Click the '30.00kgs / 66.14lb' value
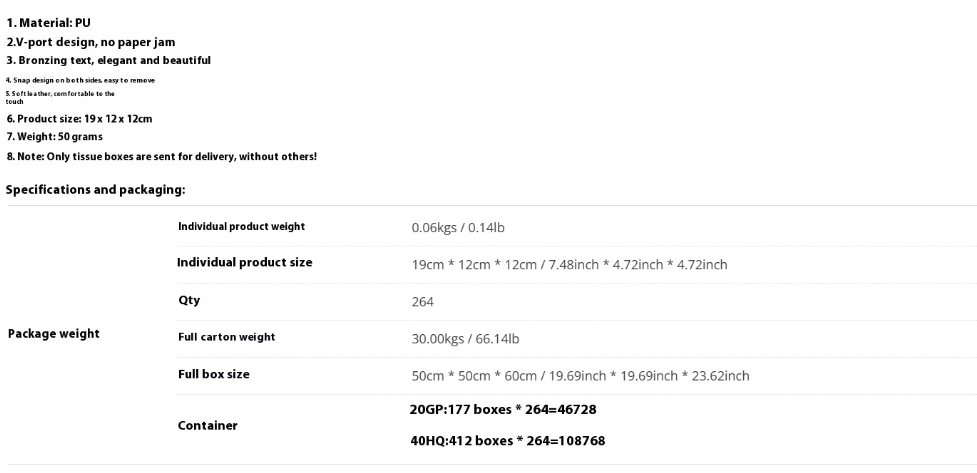977x473 pixels. pyautogui.click(x=465, y=338)
